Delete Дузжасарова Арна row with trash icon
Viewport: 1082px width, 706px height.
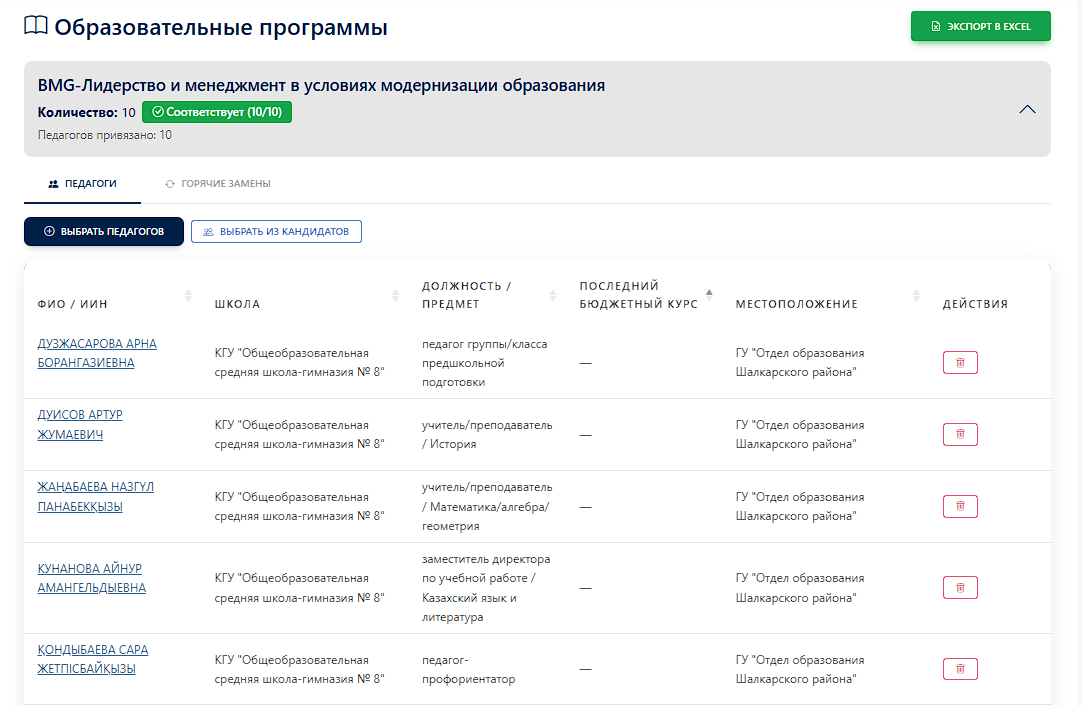point(960,362)
